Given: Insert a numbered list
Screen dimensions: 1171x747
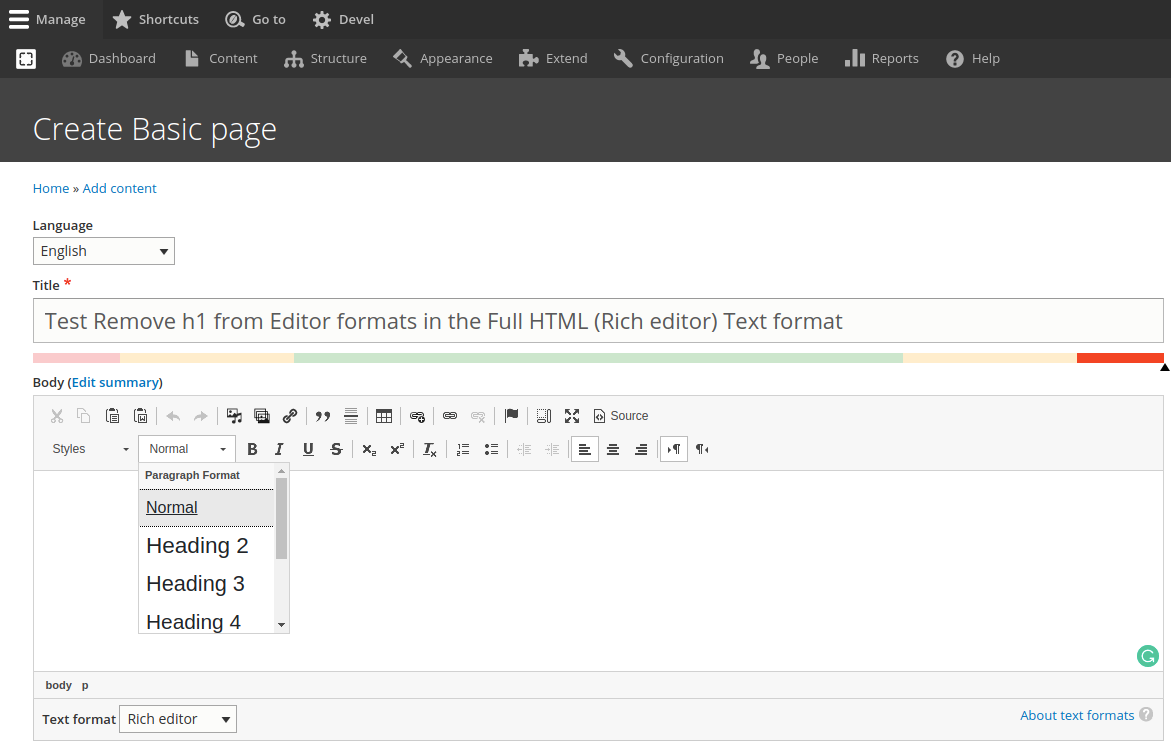Looking at the screenshot, I should (463, 449).
